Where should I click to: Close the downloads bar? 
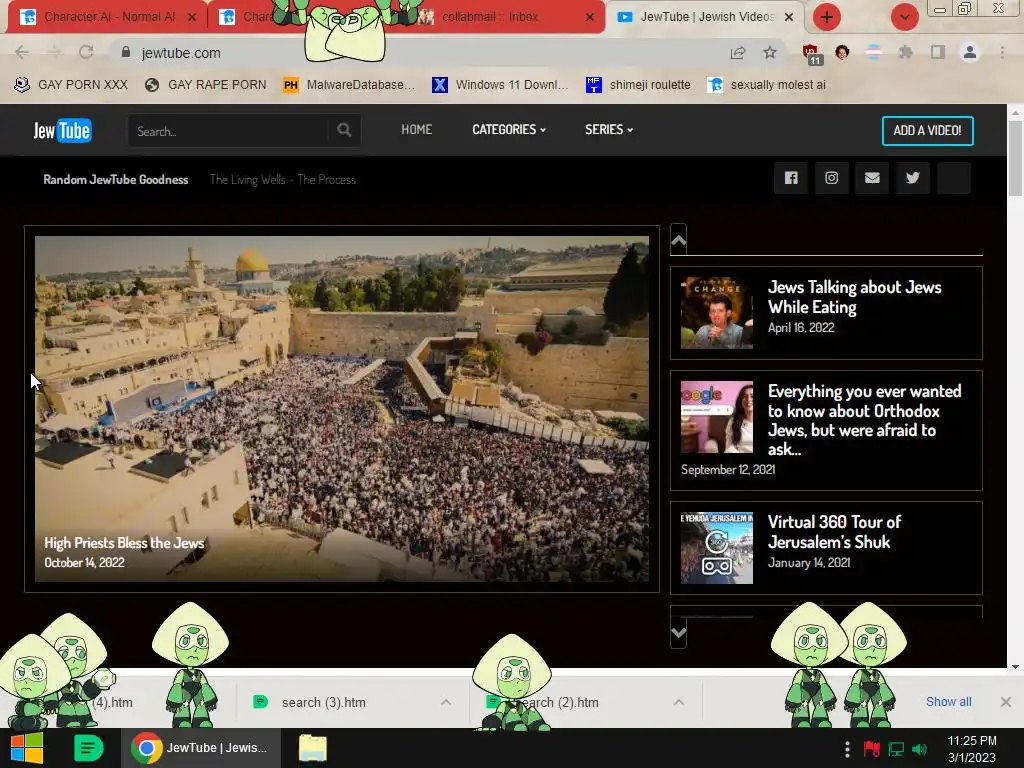(x=1006, y=701)
